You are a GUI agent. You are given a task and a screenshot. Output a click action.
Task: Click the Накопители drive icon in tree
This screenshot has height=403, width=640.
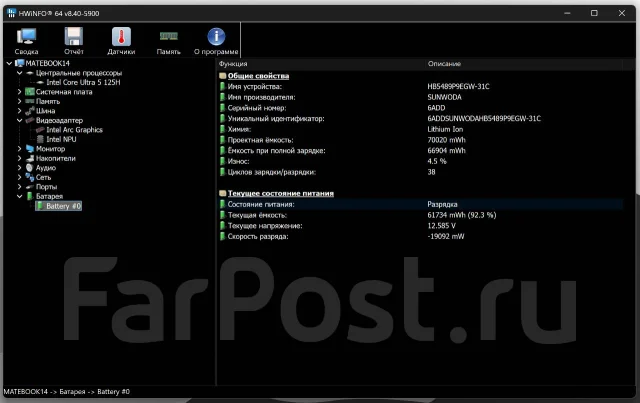click(x=30, y=158)
